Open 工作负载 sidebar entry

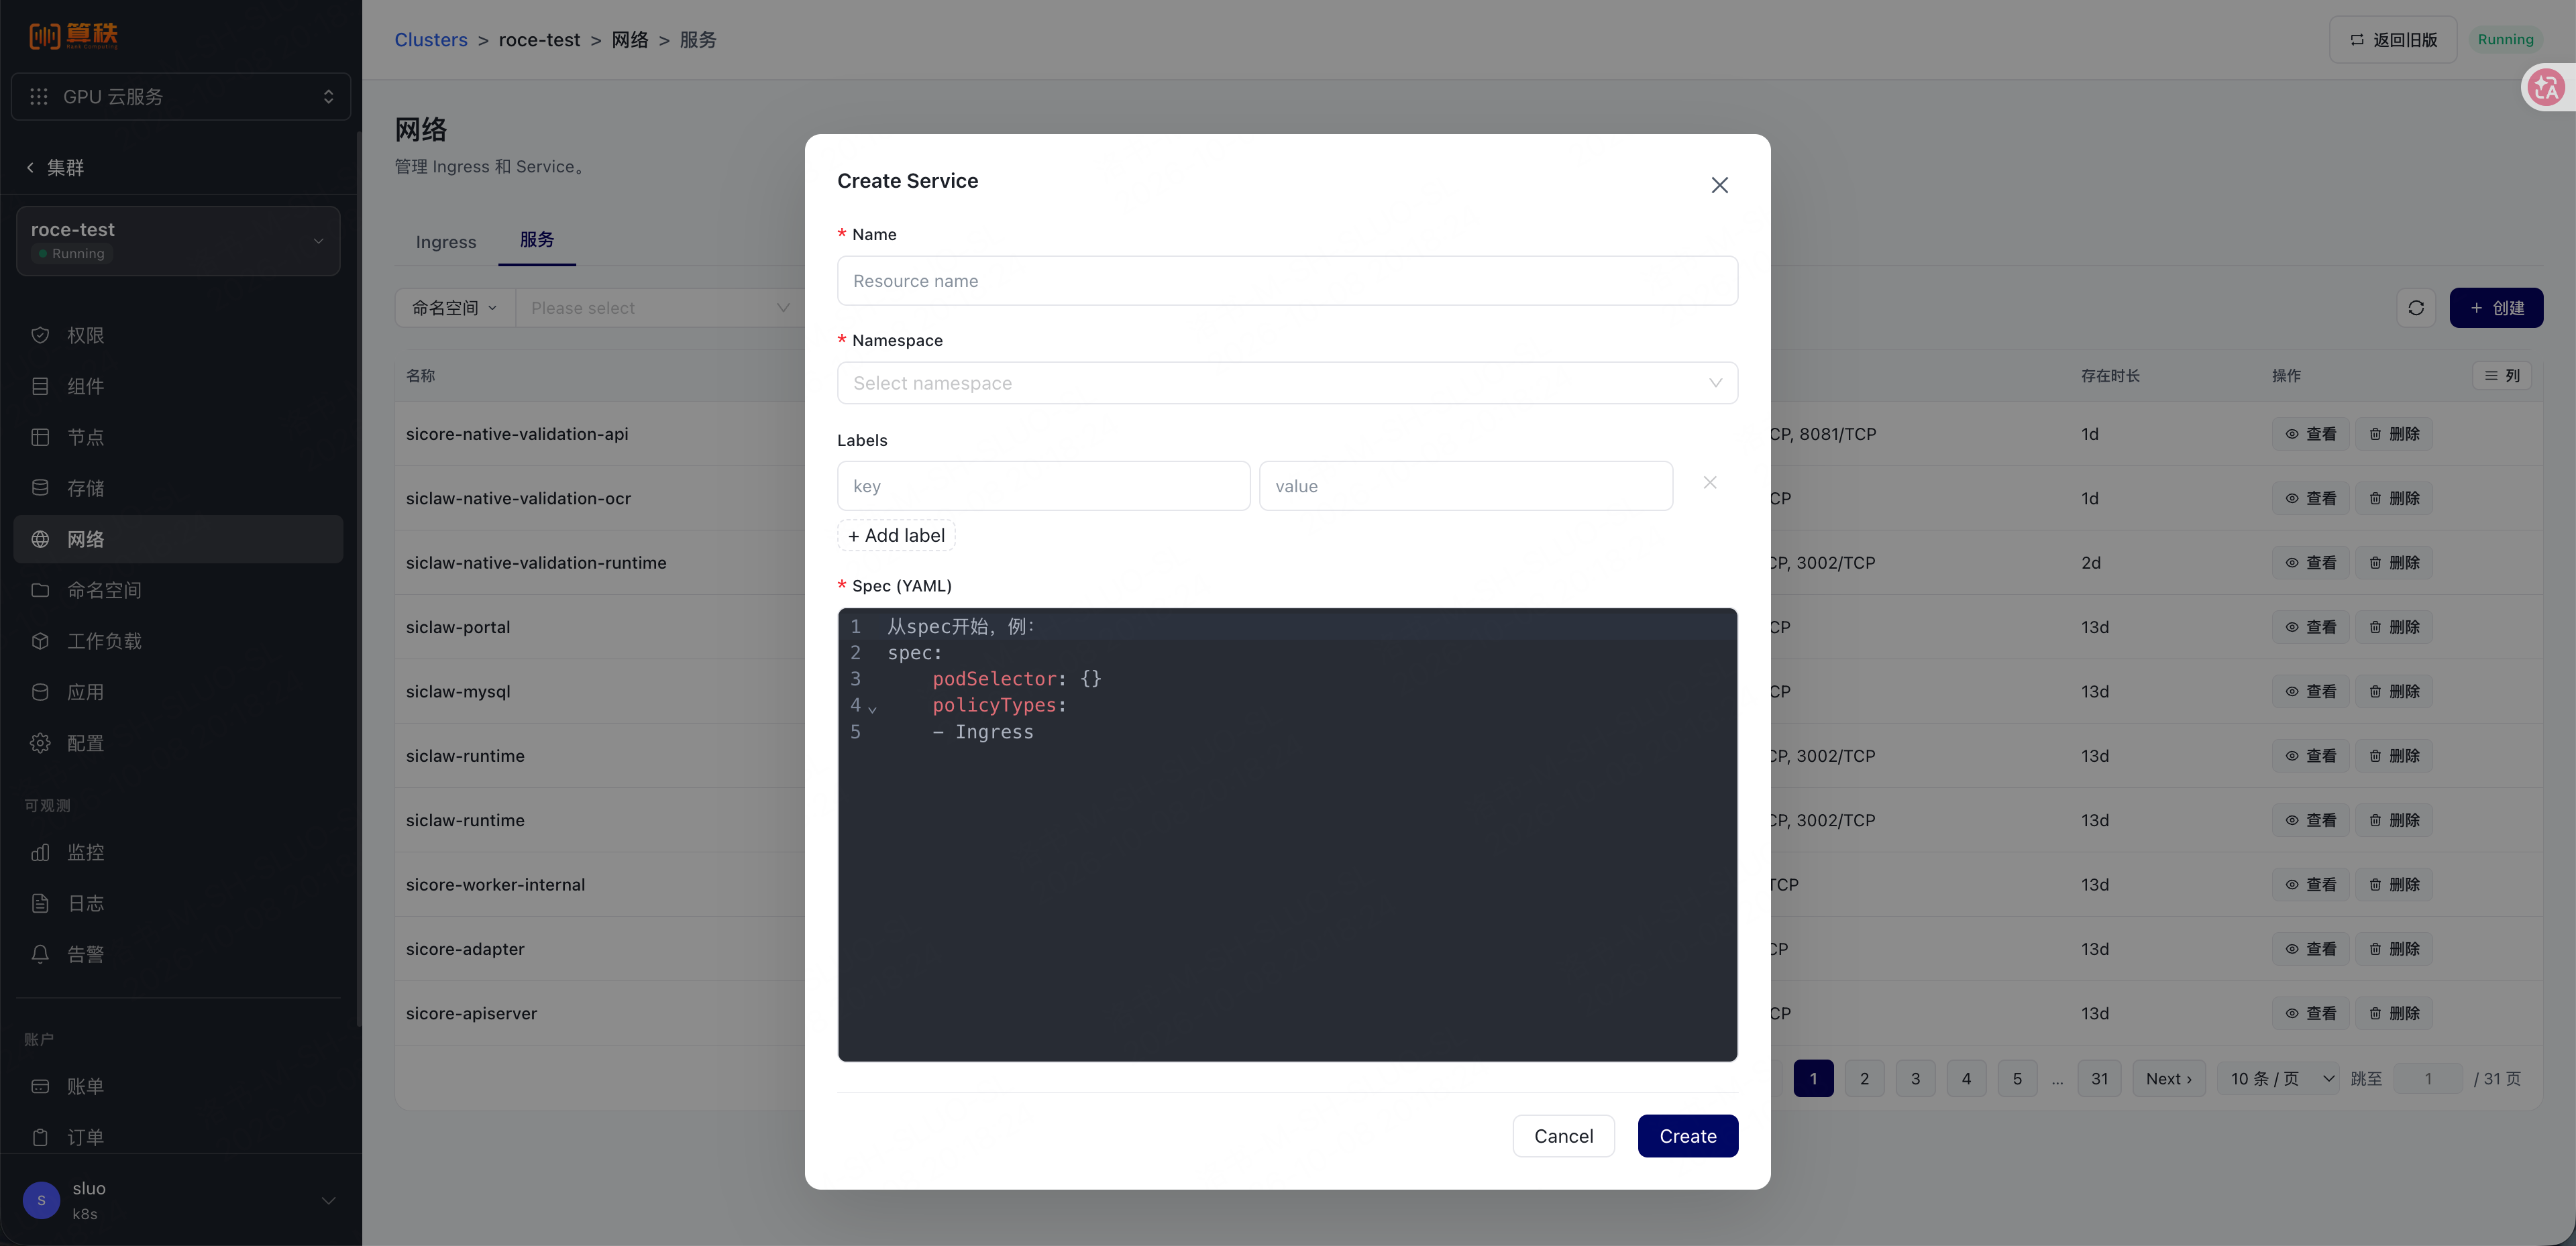tap(178, 641)
